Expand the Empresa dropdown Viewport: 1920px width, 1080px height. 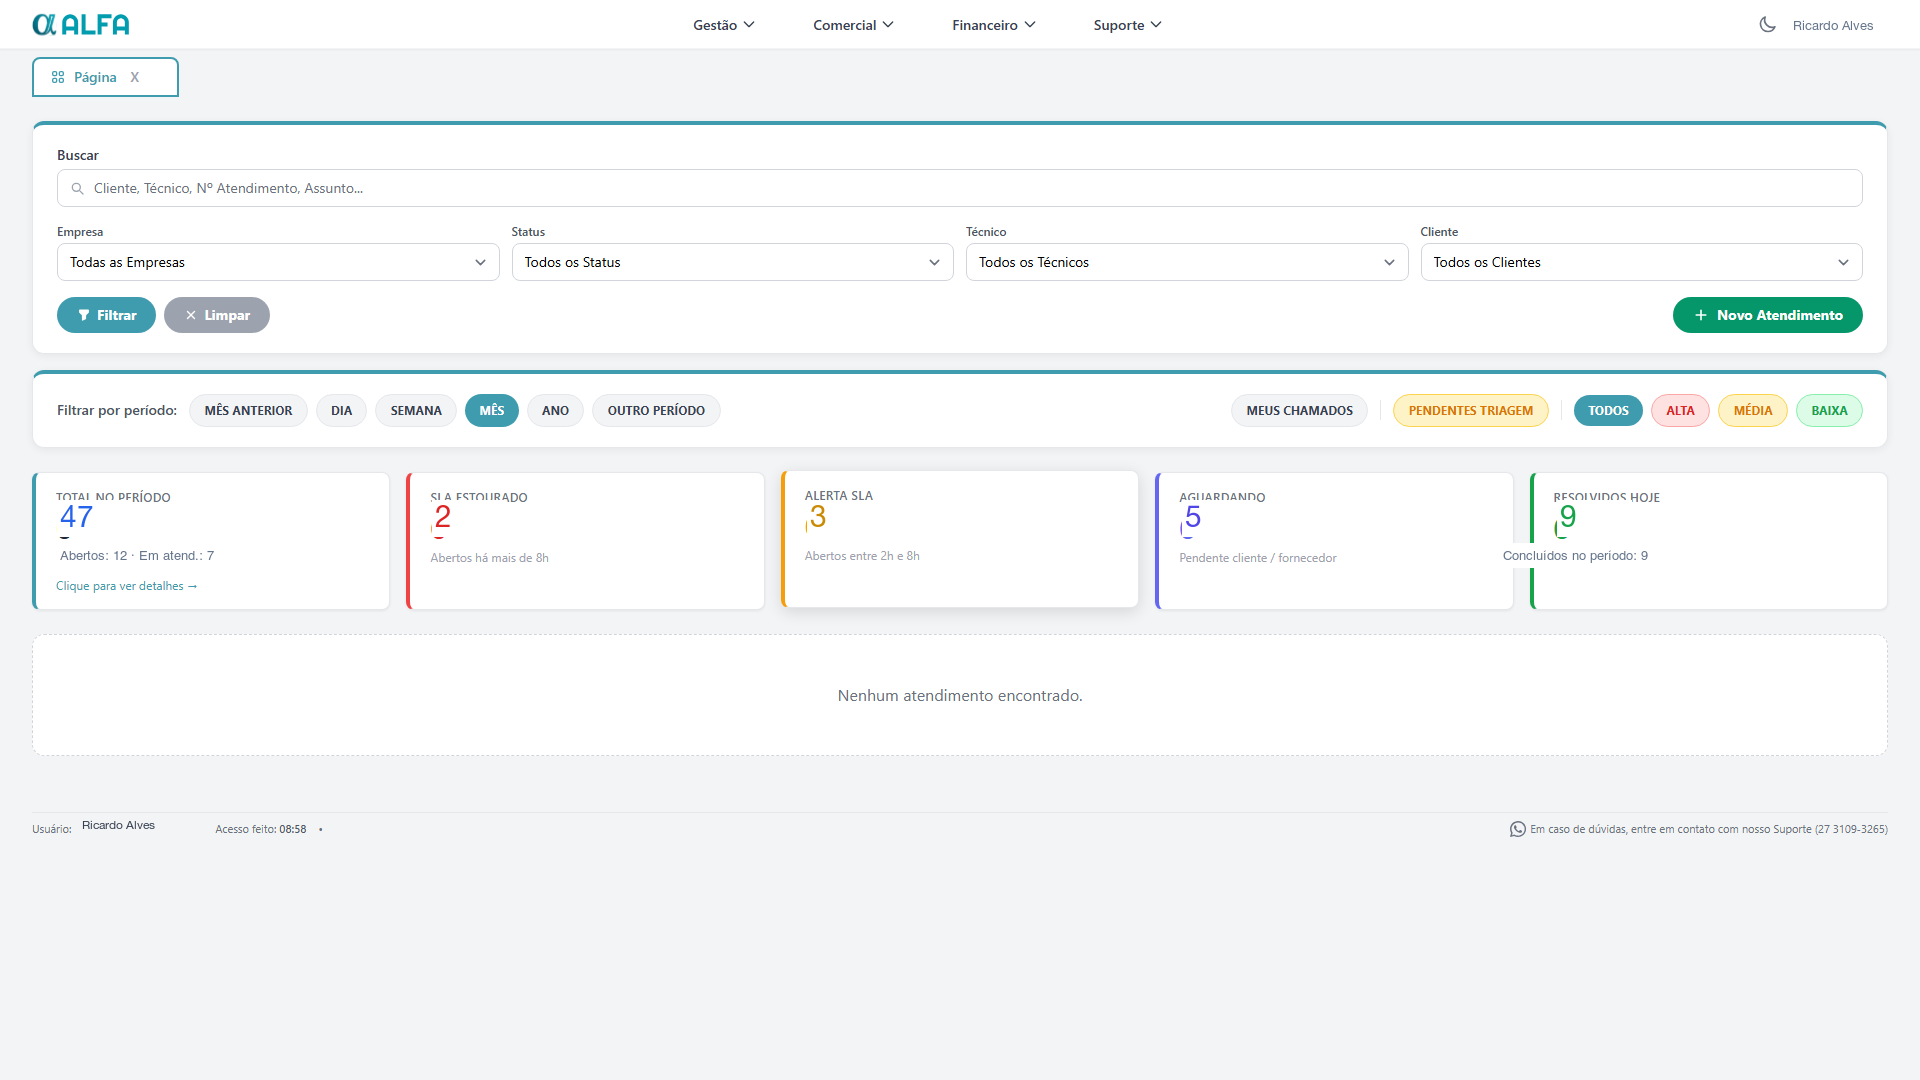tap(278, 262)
